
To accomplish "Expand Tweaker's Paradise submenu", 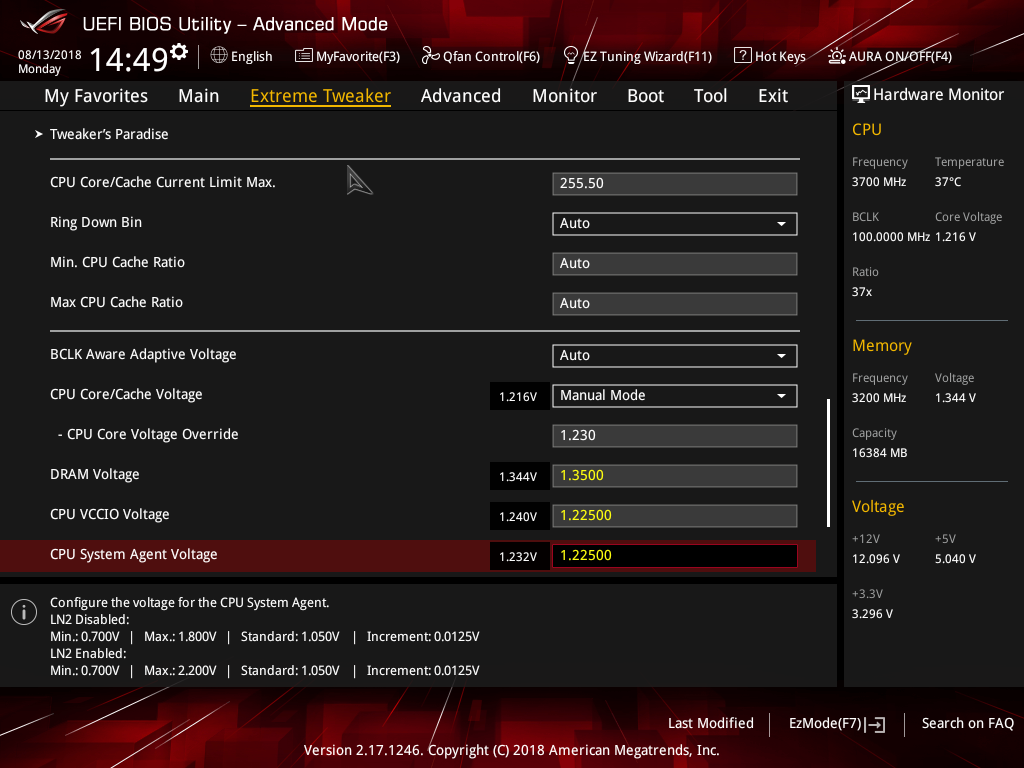I will [108, 134].
